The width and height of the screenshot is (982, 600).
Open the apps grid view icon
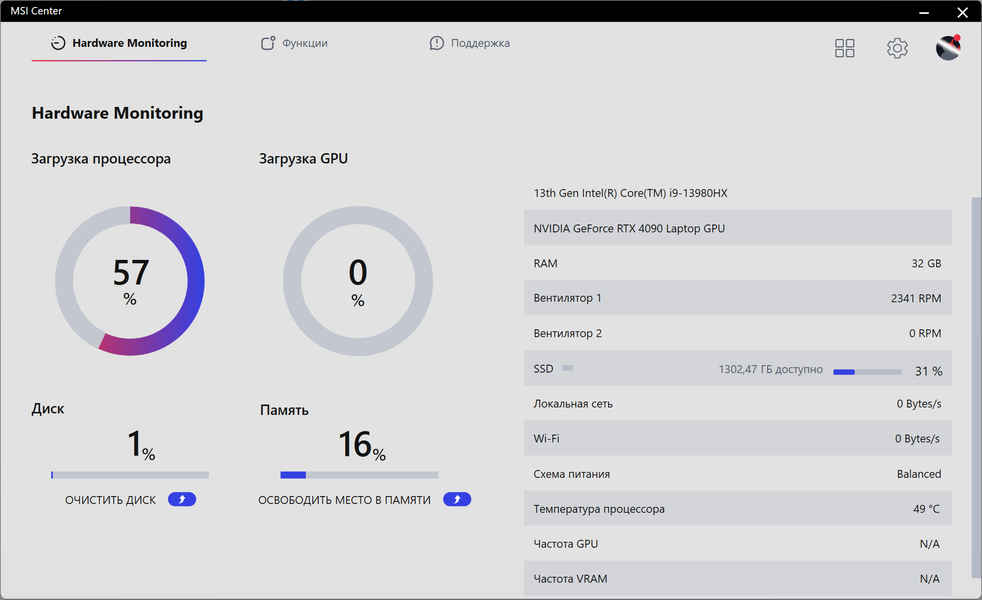click(845, 48)
